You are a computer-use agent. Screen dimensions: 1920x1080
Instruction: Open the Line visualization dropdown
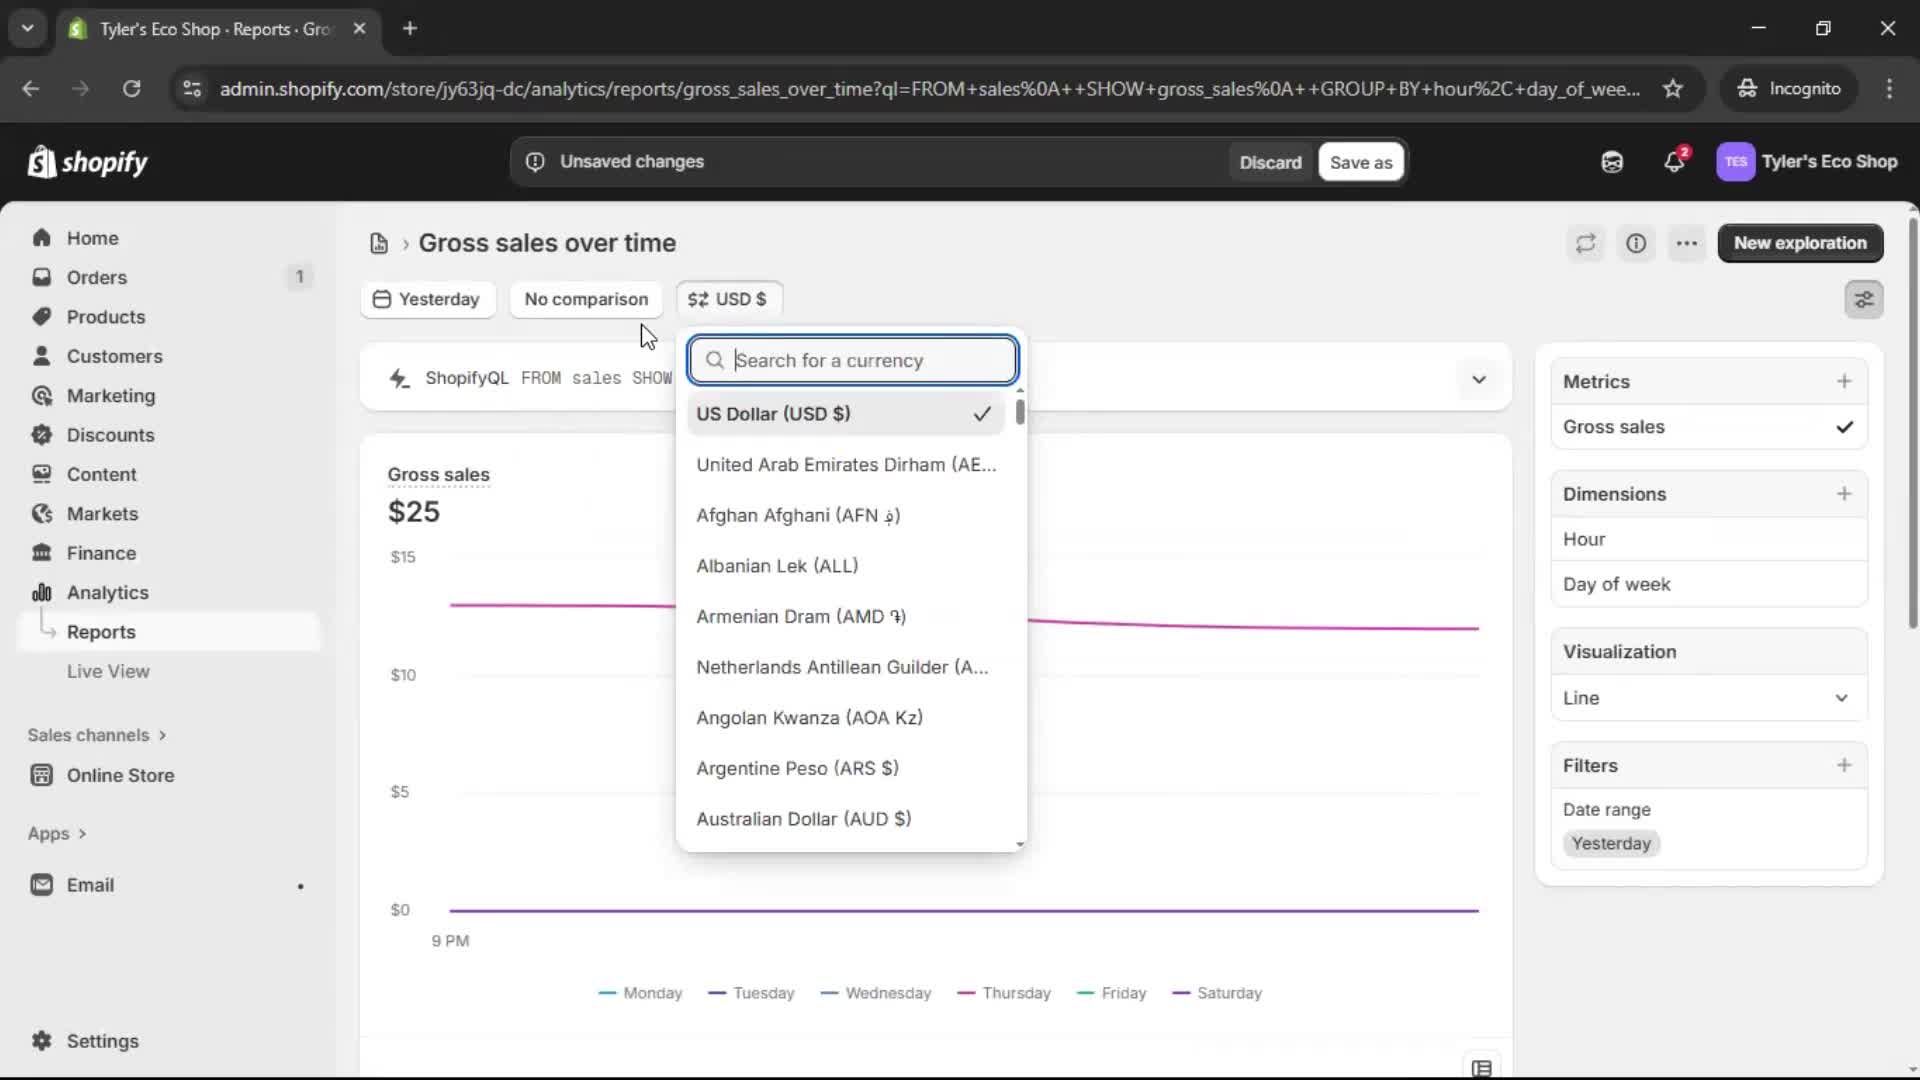(x=1708, y=698)
